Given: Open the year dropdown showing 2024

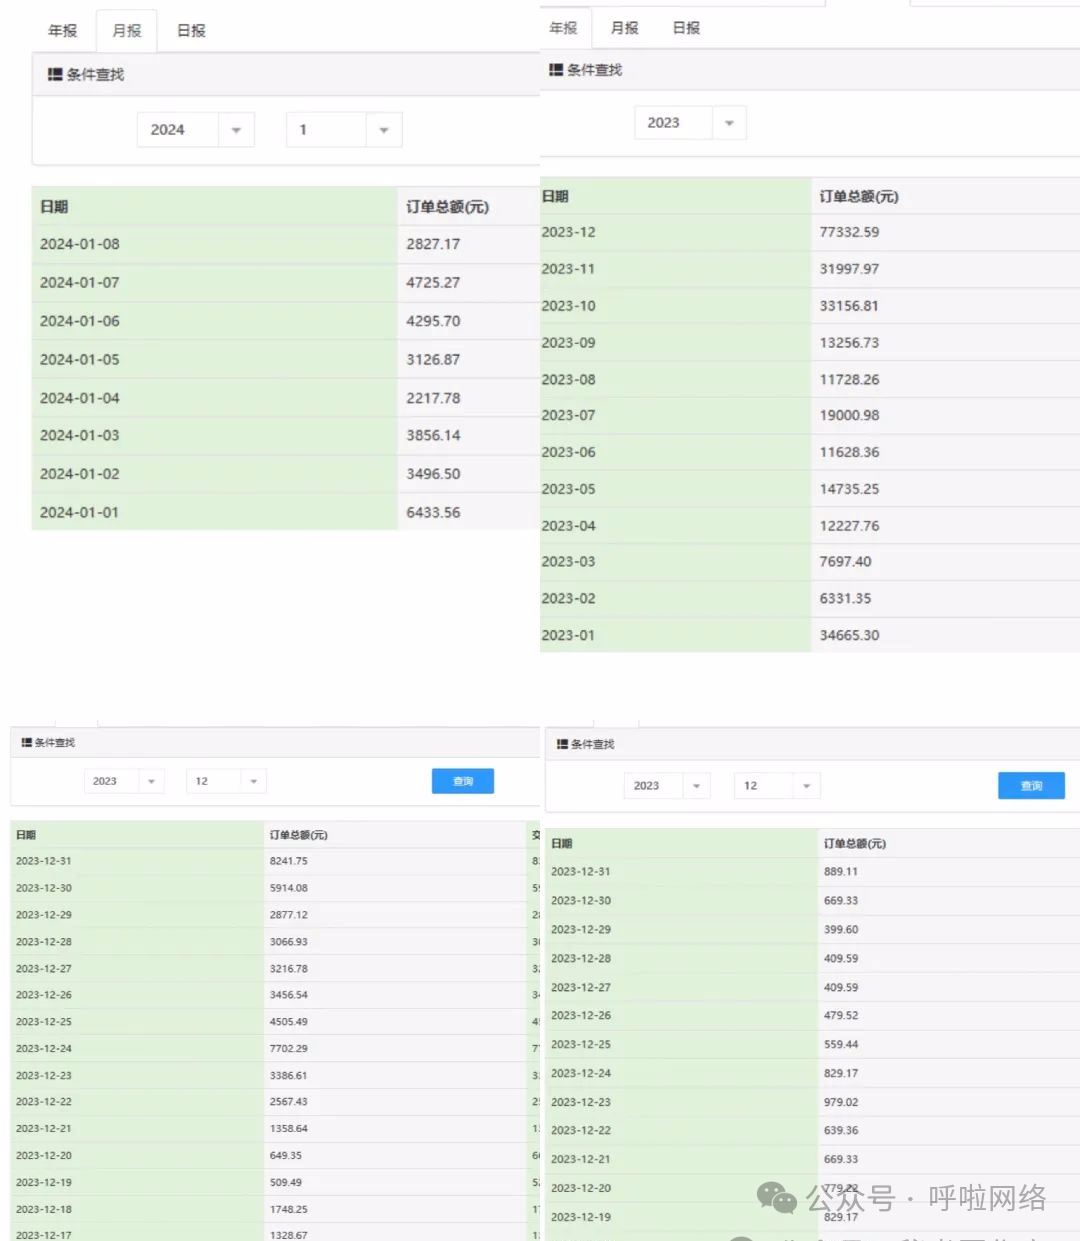Looking at the screenshot, I should tap(195, 129).
